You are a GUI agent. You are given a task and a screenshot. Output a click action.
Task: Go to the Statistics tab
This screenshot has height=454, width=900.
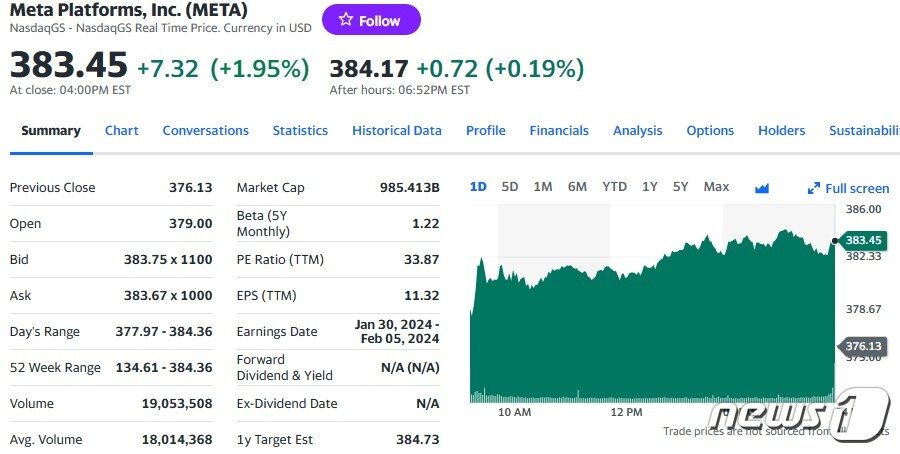300,131
